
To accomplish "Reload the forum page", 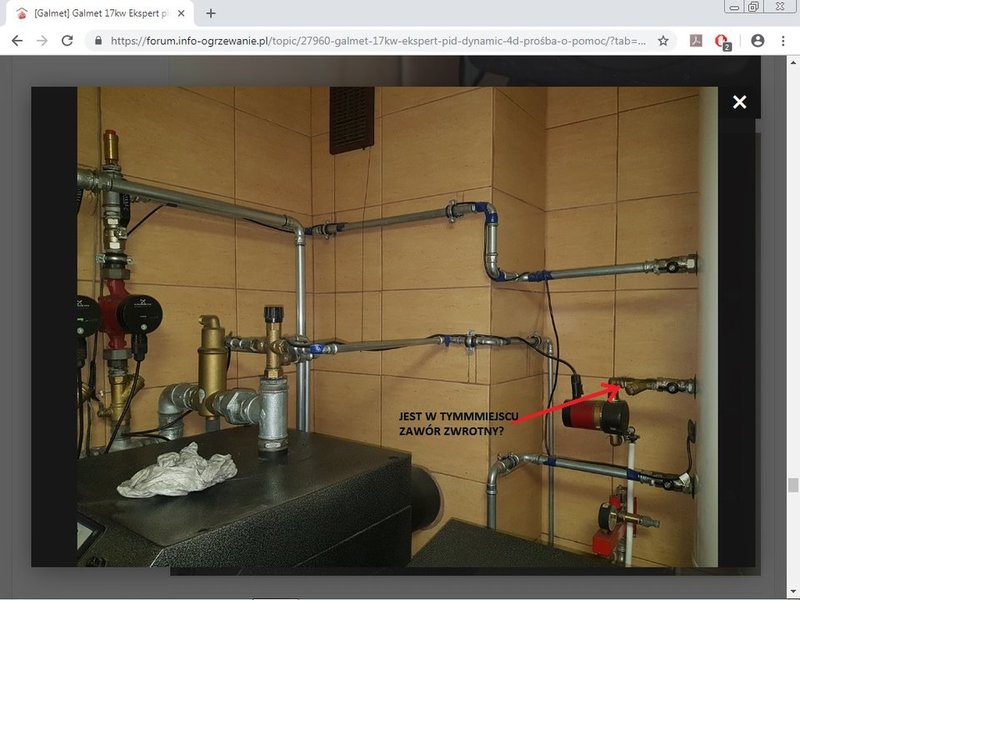I will point(67,41).
